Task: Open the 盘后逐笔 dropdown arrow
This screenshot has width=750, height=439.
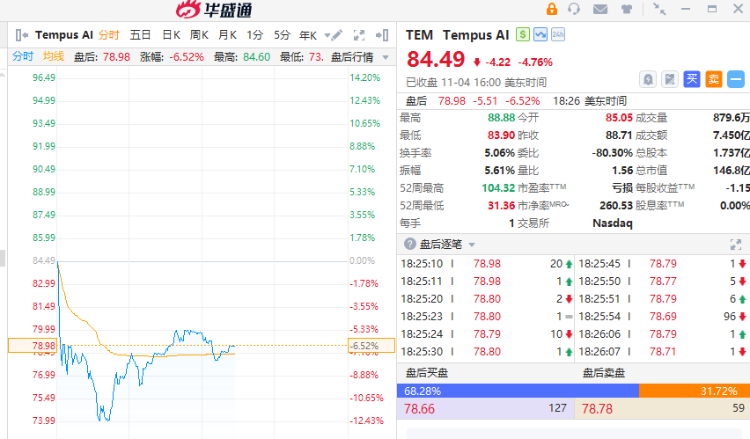Action: point(472,245)
